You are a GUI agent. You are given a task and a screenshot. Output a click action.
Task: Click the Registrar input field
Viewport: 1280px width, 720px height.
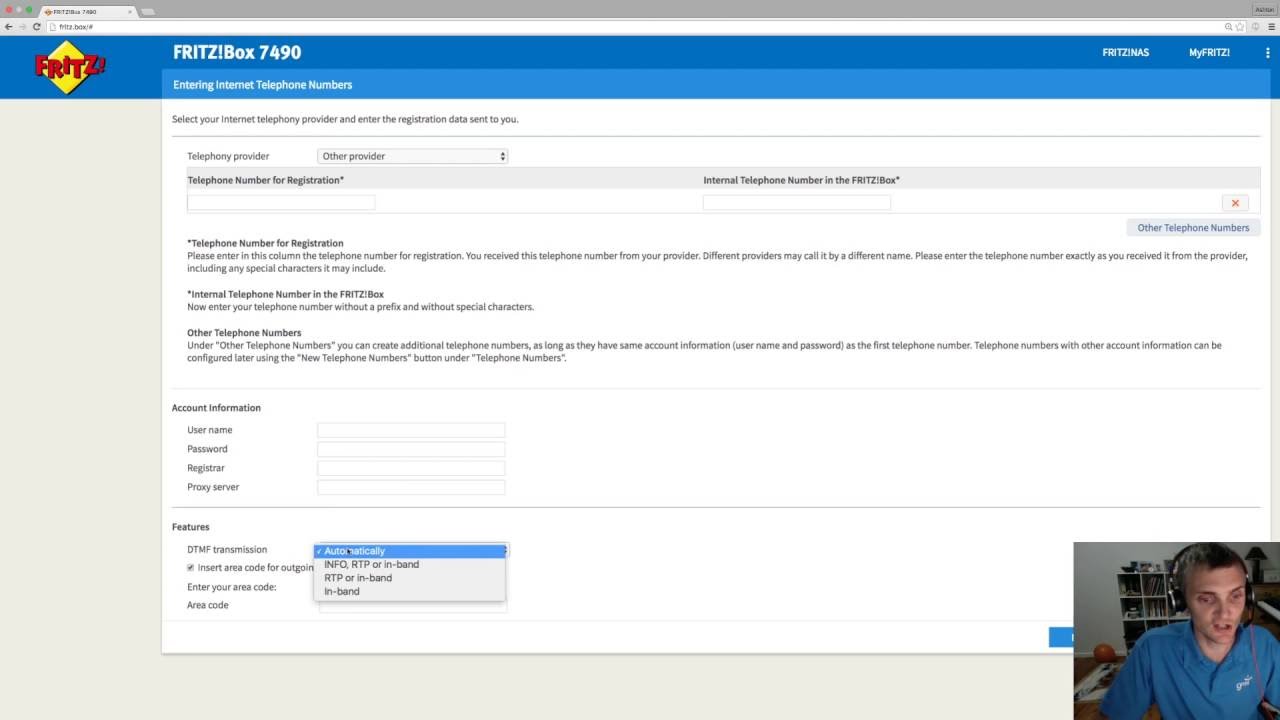click(x=411, y=468)
